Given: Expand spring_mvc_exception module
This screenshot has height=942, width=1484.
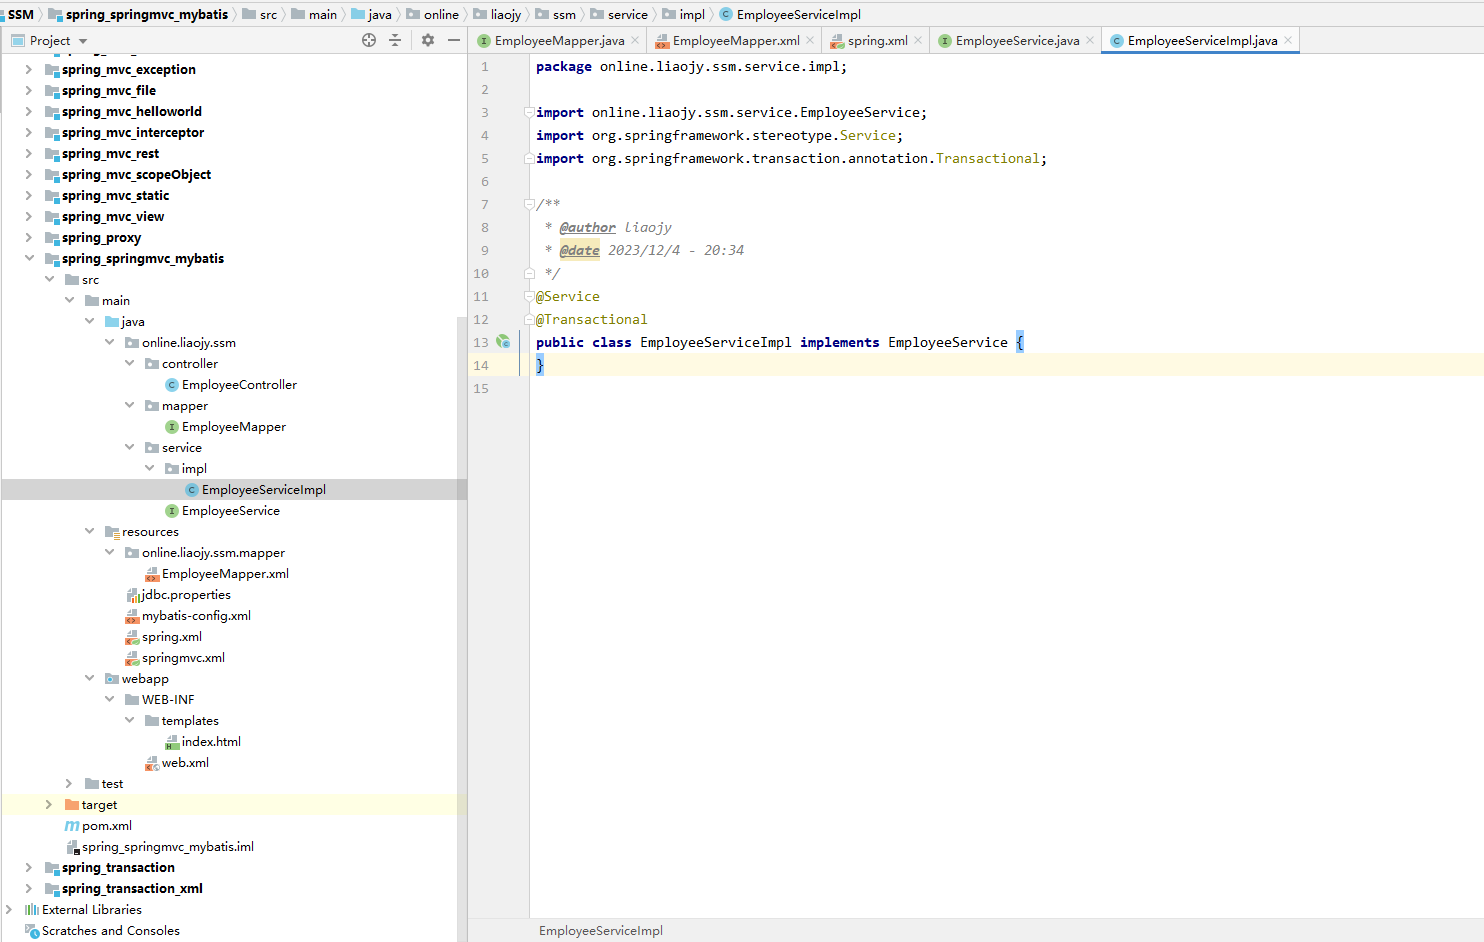Looking at the screenshot, I should point(29,70).
